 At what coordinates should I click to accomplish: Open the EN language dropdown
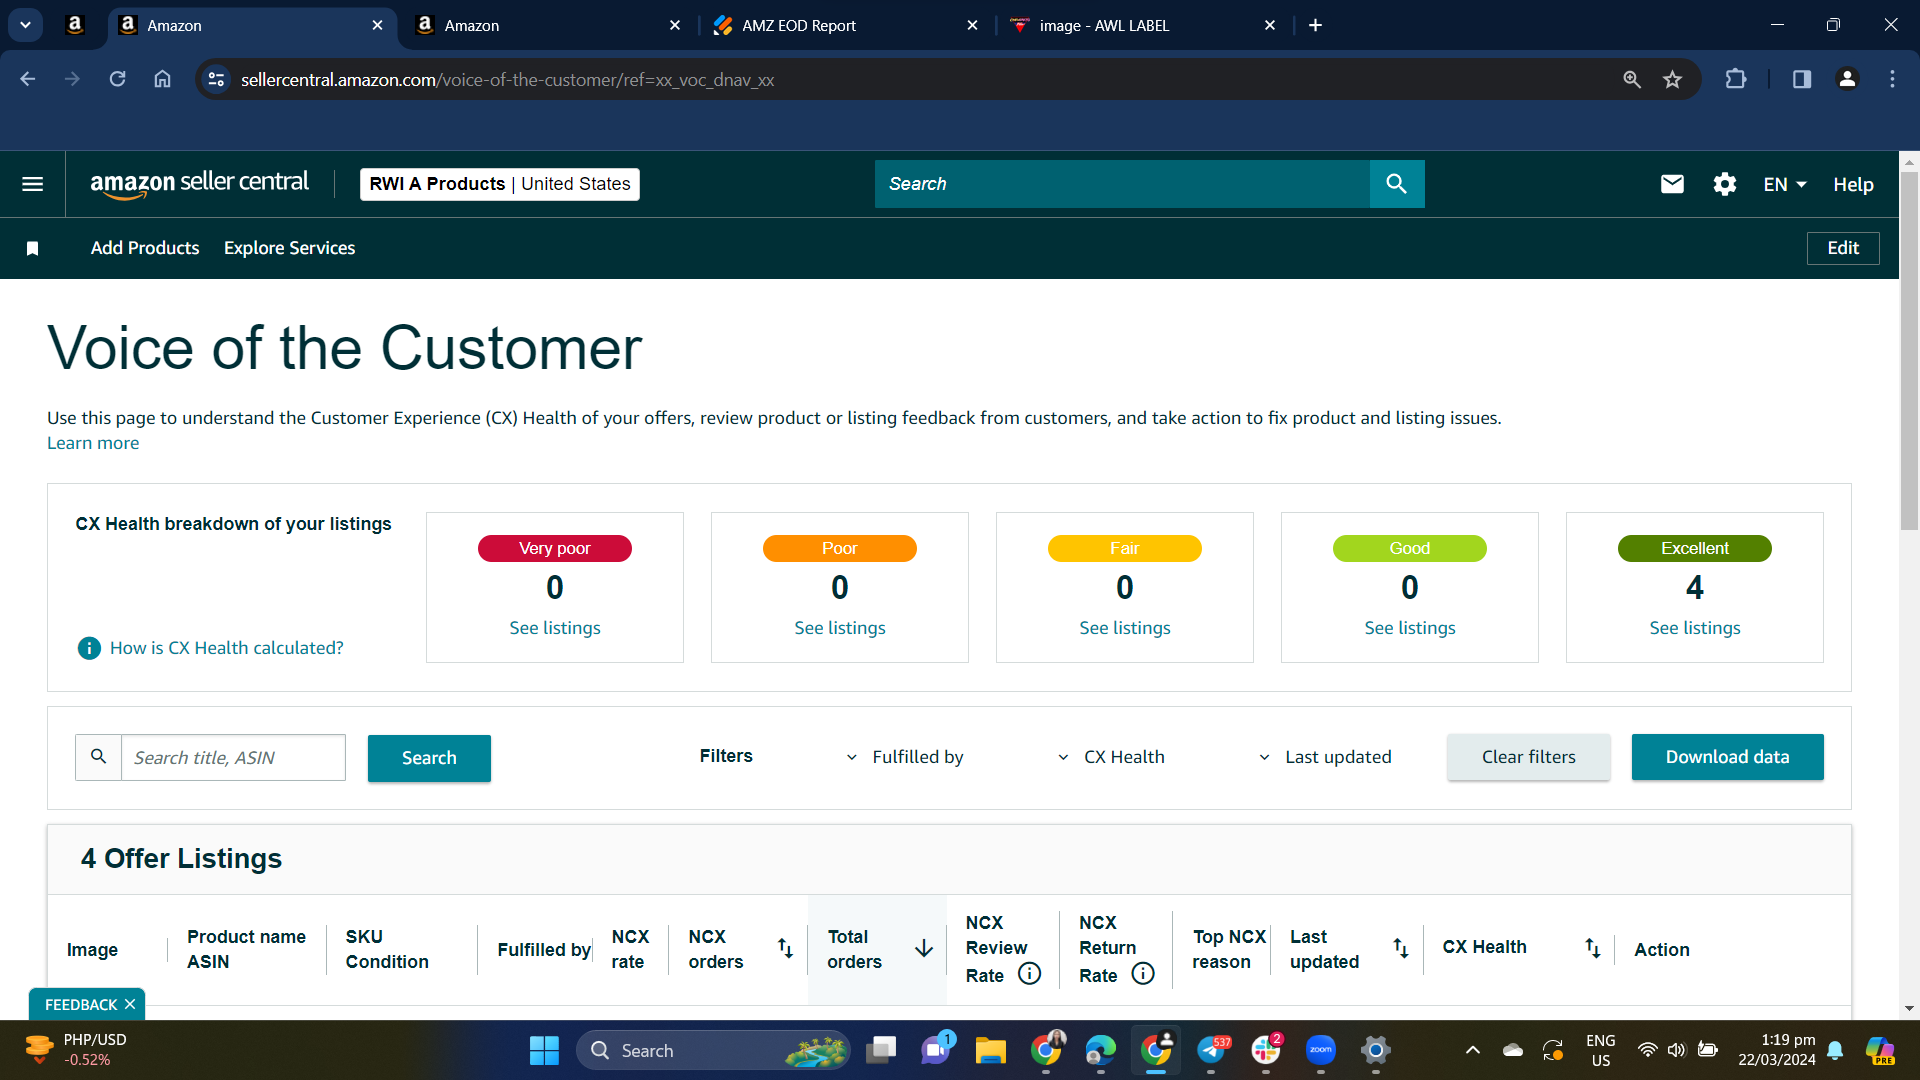1785,184
